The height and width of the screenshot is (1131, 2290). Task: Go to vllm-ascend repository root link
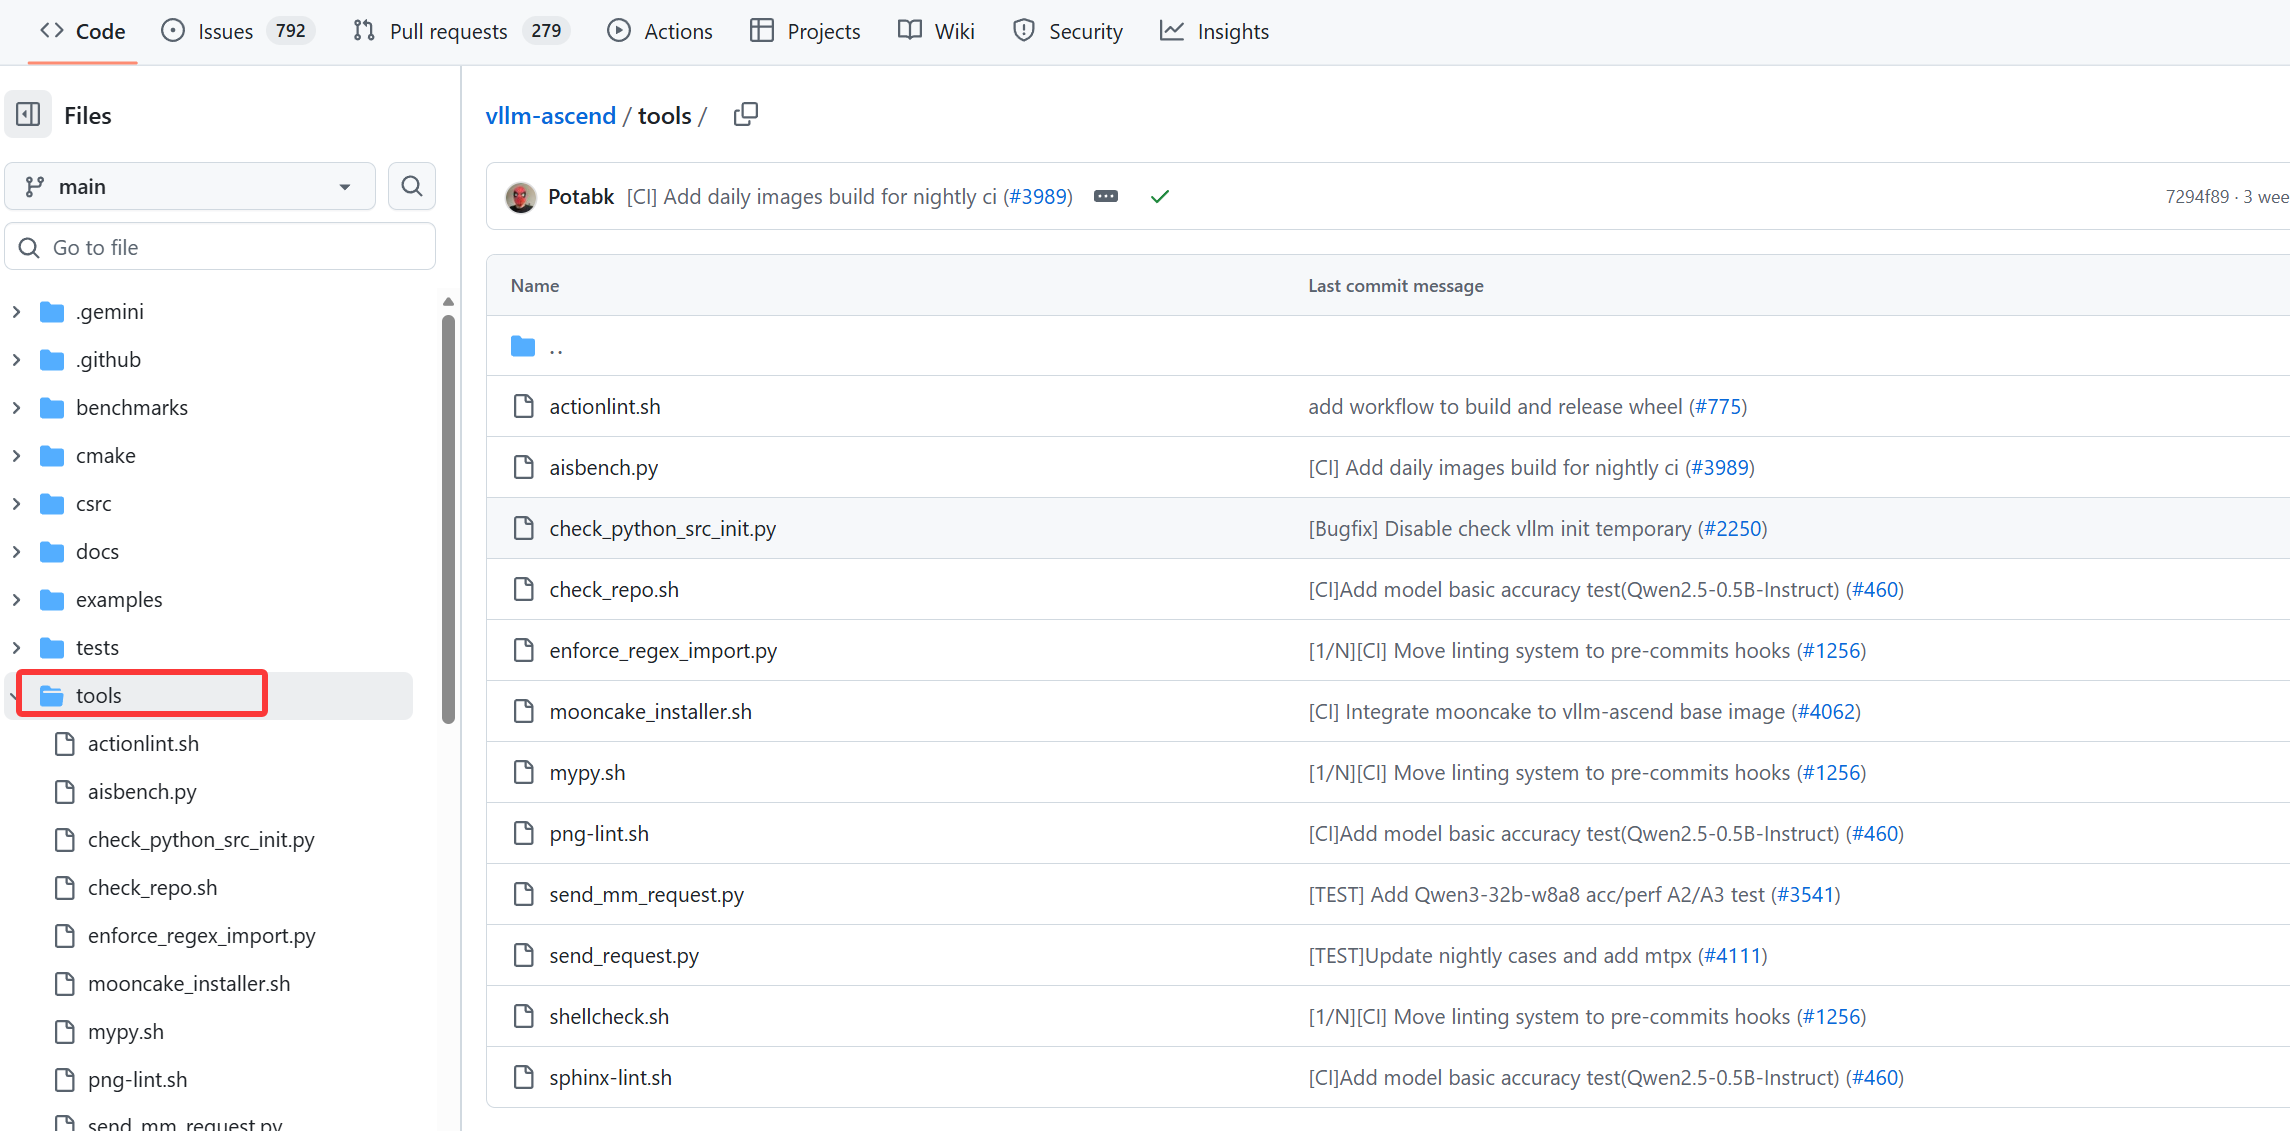550,115
